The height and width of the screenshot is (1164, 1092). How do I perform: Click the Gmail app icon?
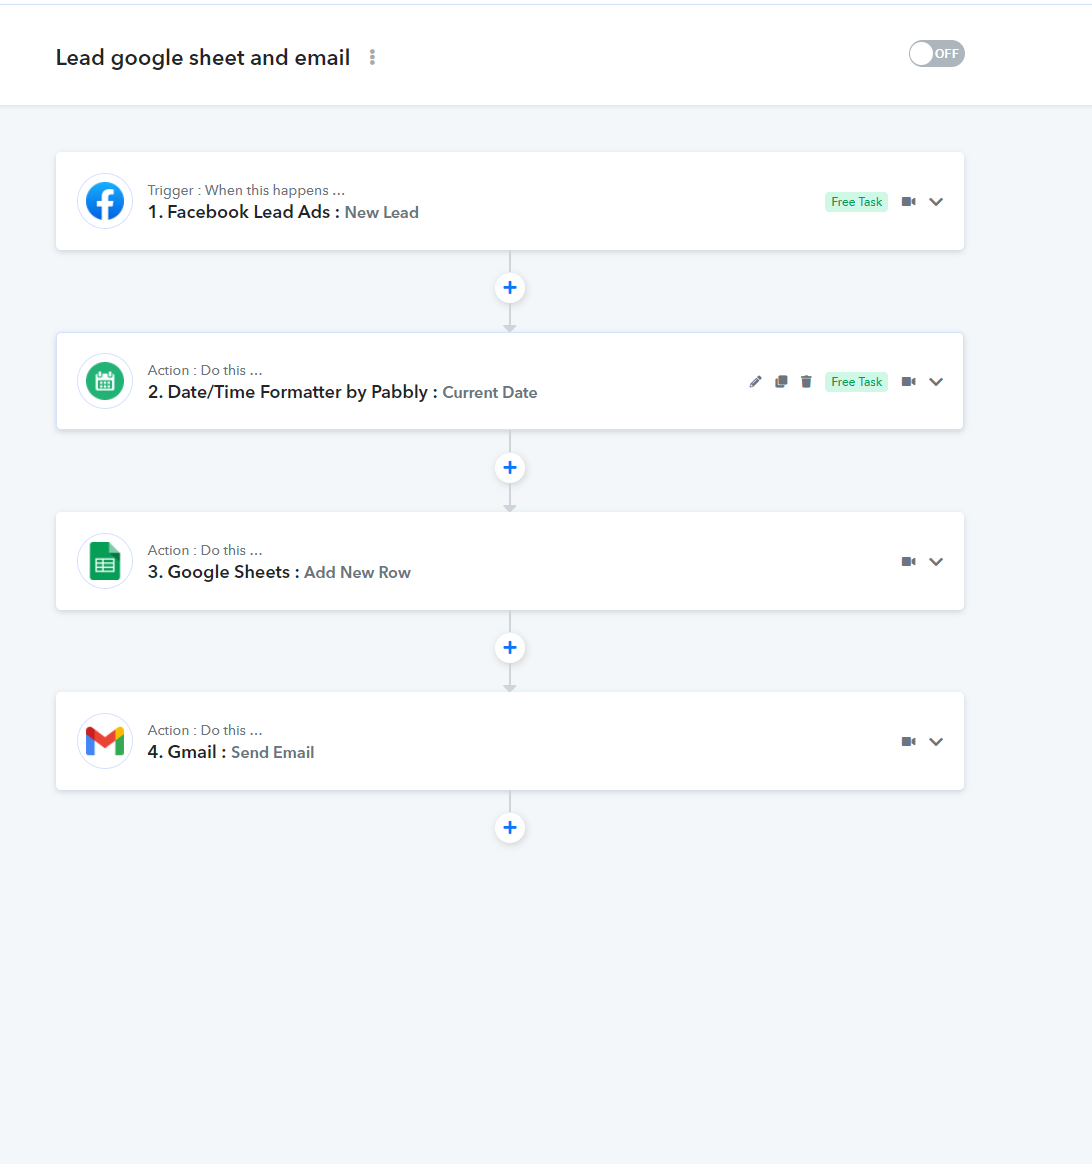point(105,741)
